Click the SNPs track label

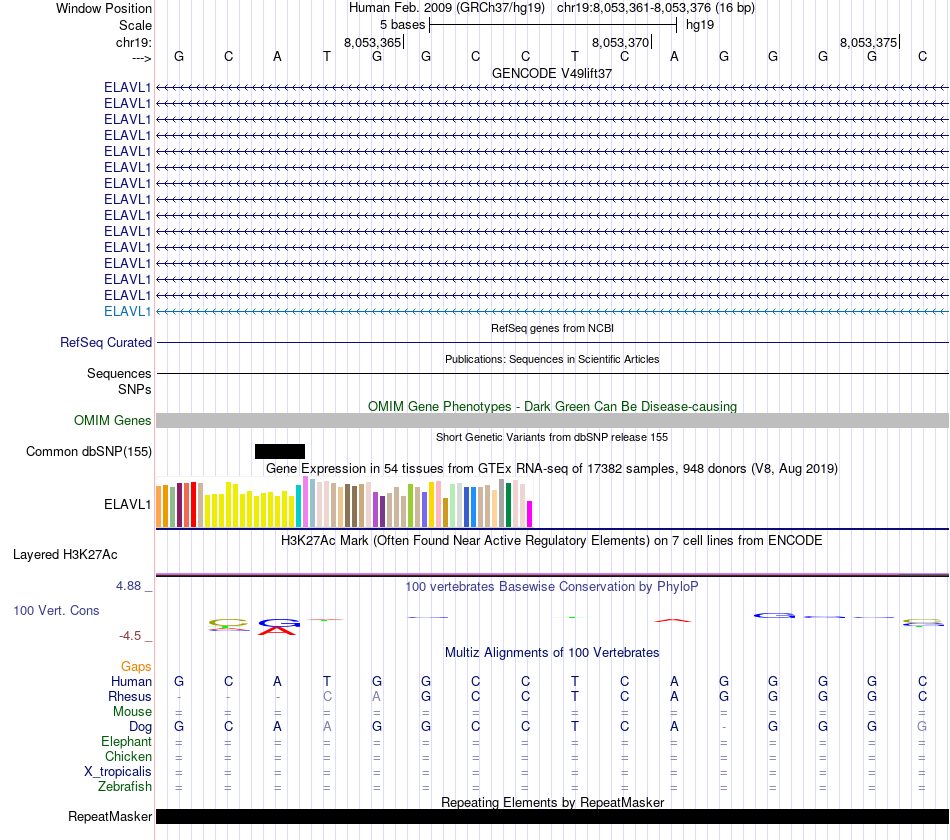point(135,389)
